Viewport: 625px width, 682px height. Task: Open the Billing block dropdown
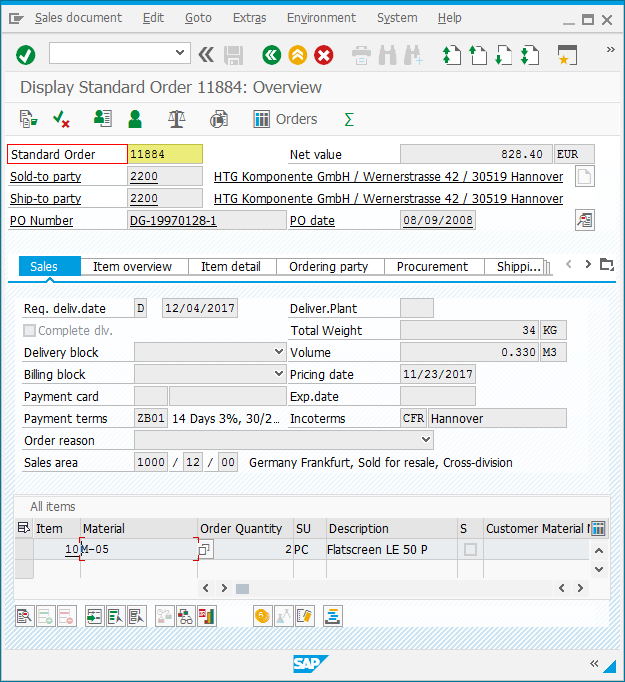[278, 374]
